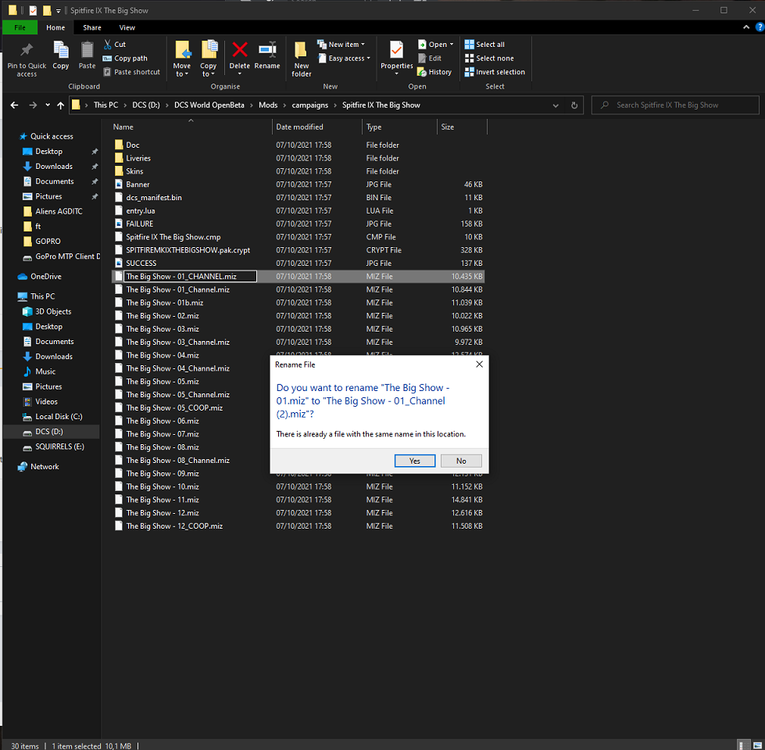Select OneDrive in navigation pane

point(45,276)
